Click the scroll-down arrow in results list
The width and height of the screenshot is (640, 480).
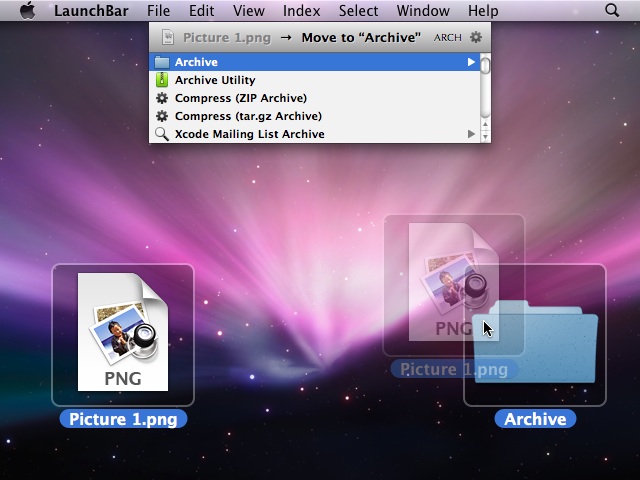(x=485, y=136)
